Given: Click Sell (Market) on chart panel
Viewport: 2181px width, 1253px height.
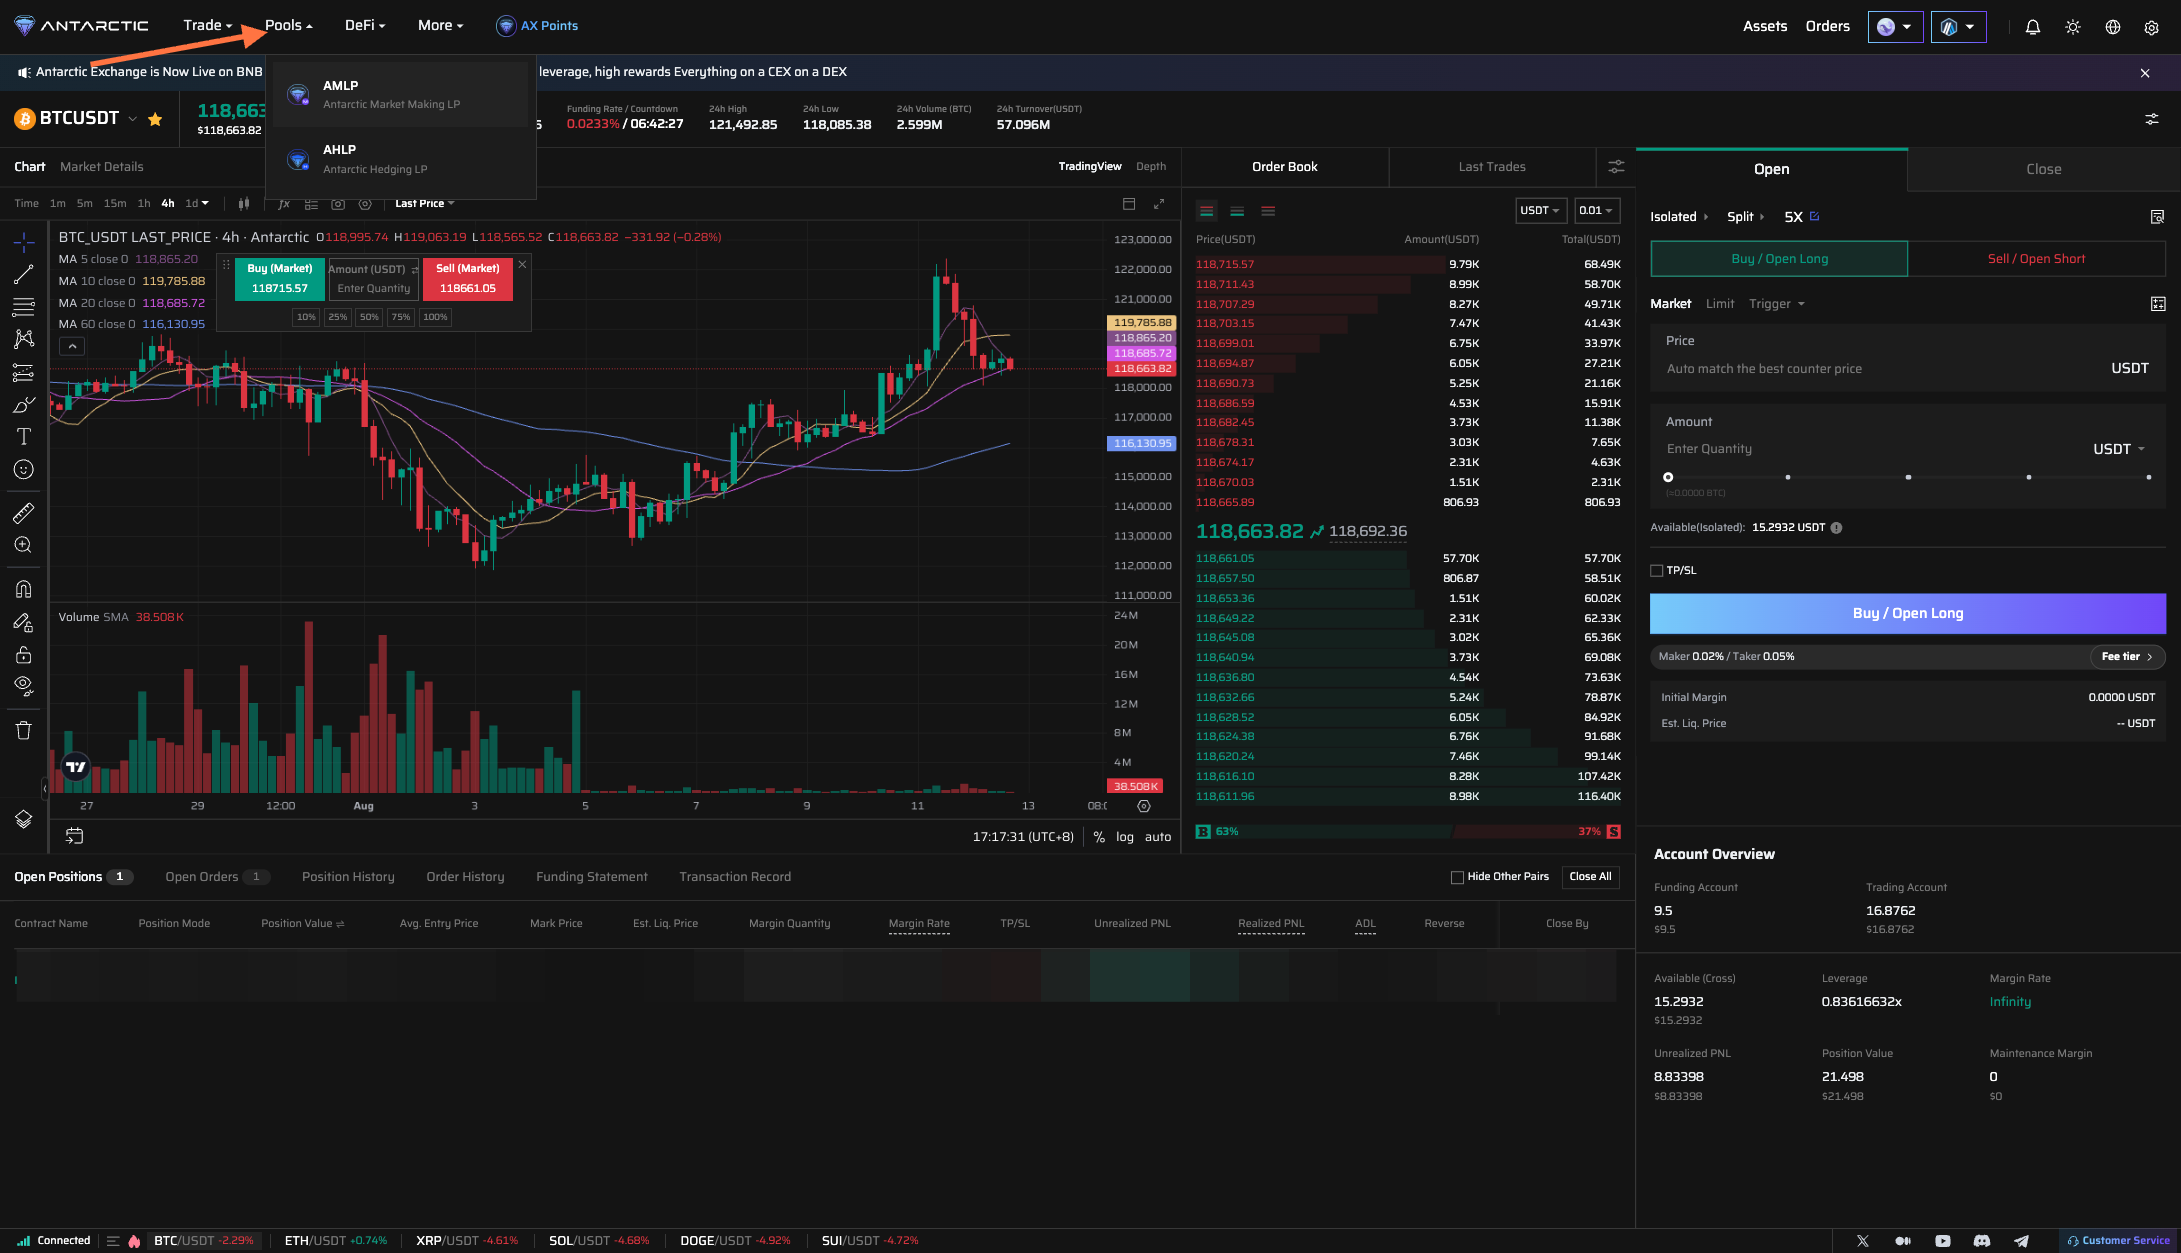Looking at the screenshot, I should coord(467,279).
